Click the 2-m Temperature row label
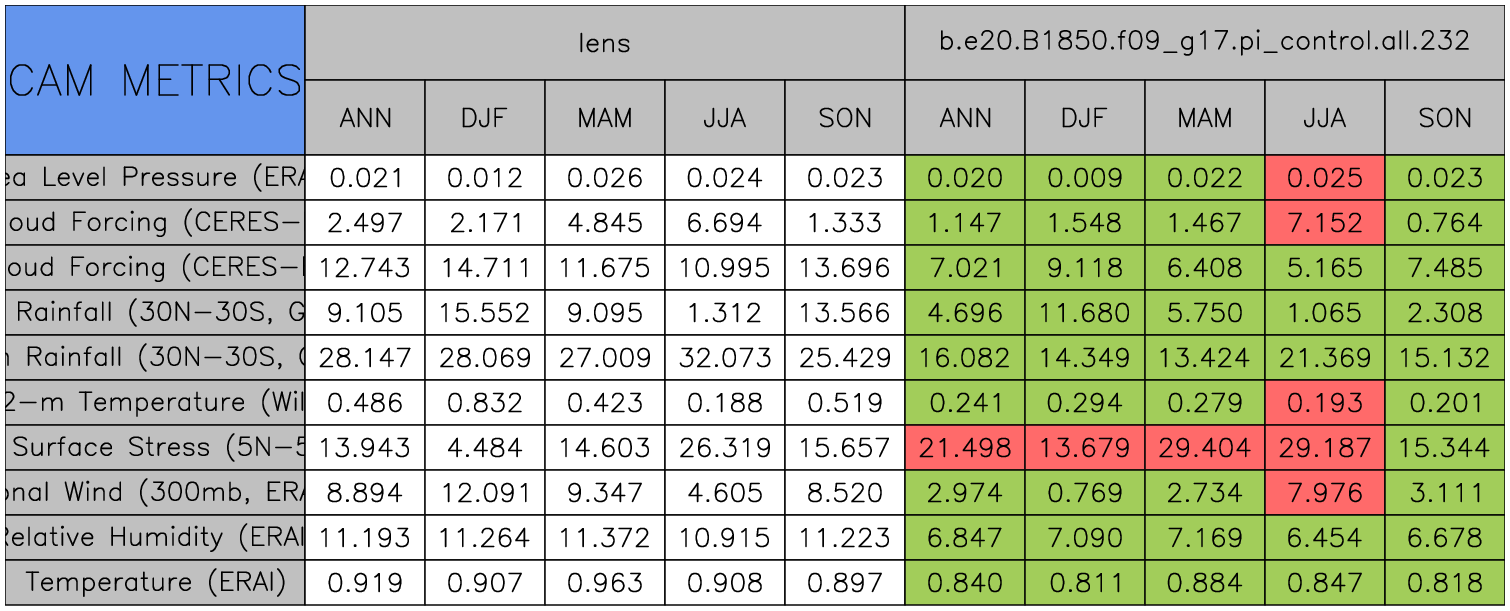The image size is (1510, 611). [x=154, y=402]
